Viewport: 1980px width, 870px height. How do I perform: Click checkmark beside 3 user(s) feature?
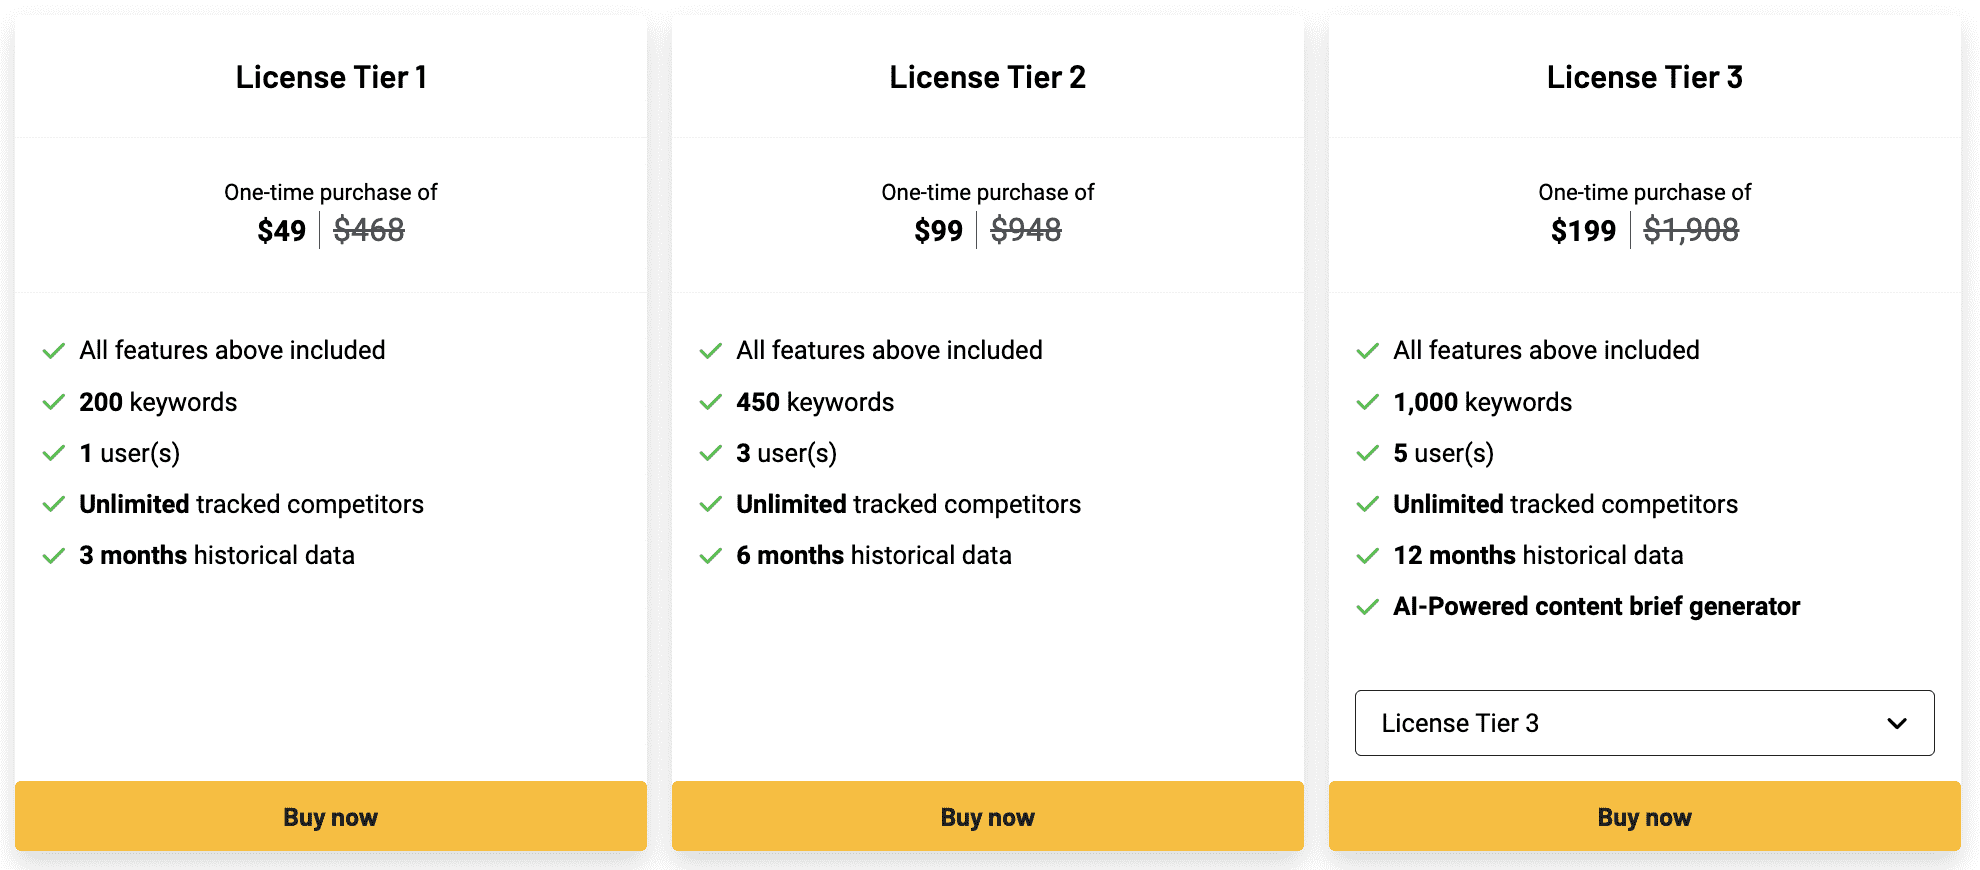coord(711,454)
